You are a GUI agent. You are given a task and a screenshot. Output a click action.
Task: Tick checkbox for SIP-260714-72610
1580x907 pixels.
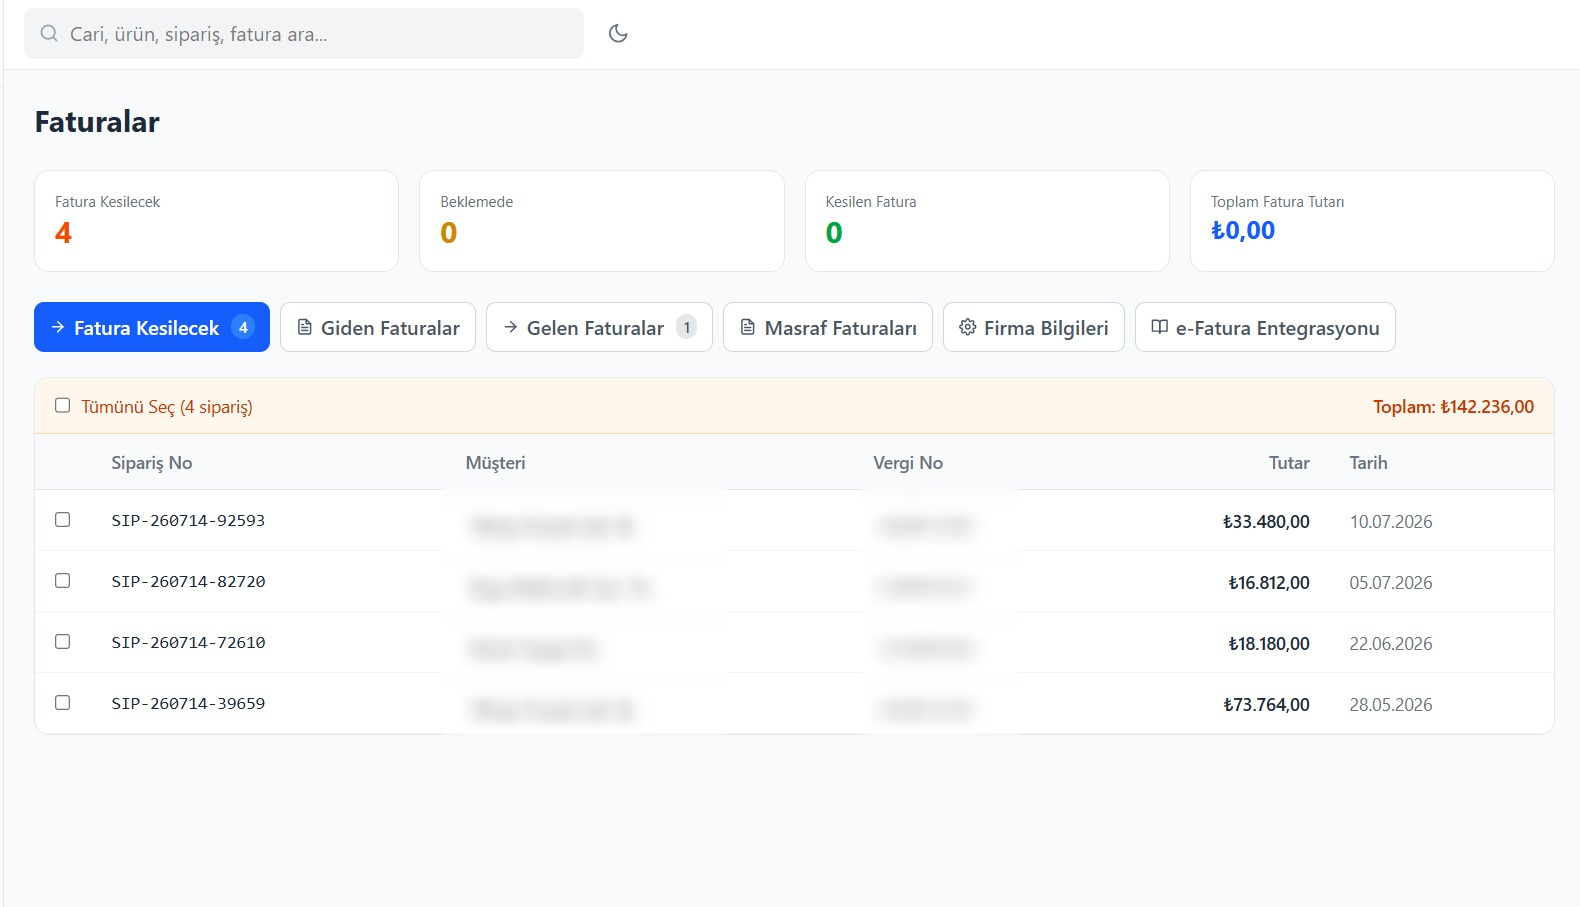[62, 642]
